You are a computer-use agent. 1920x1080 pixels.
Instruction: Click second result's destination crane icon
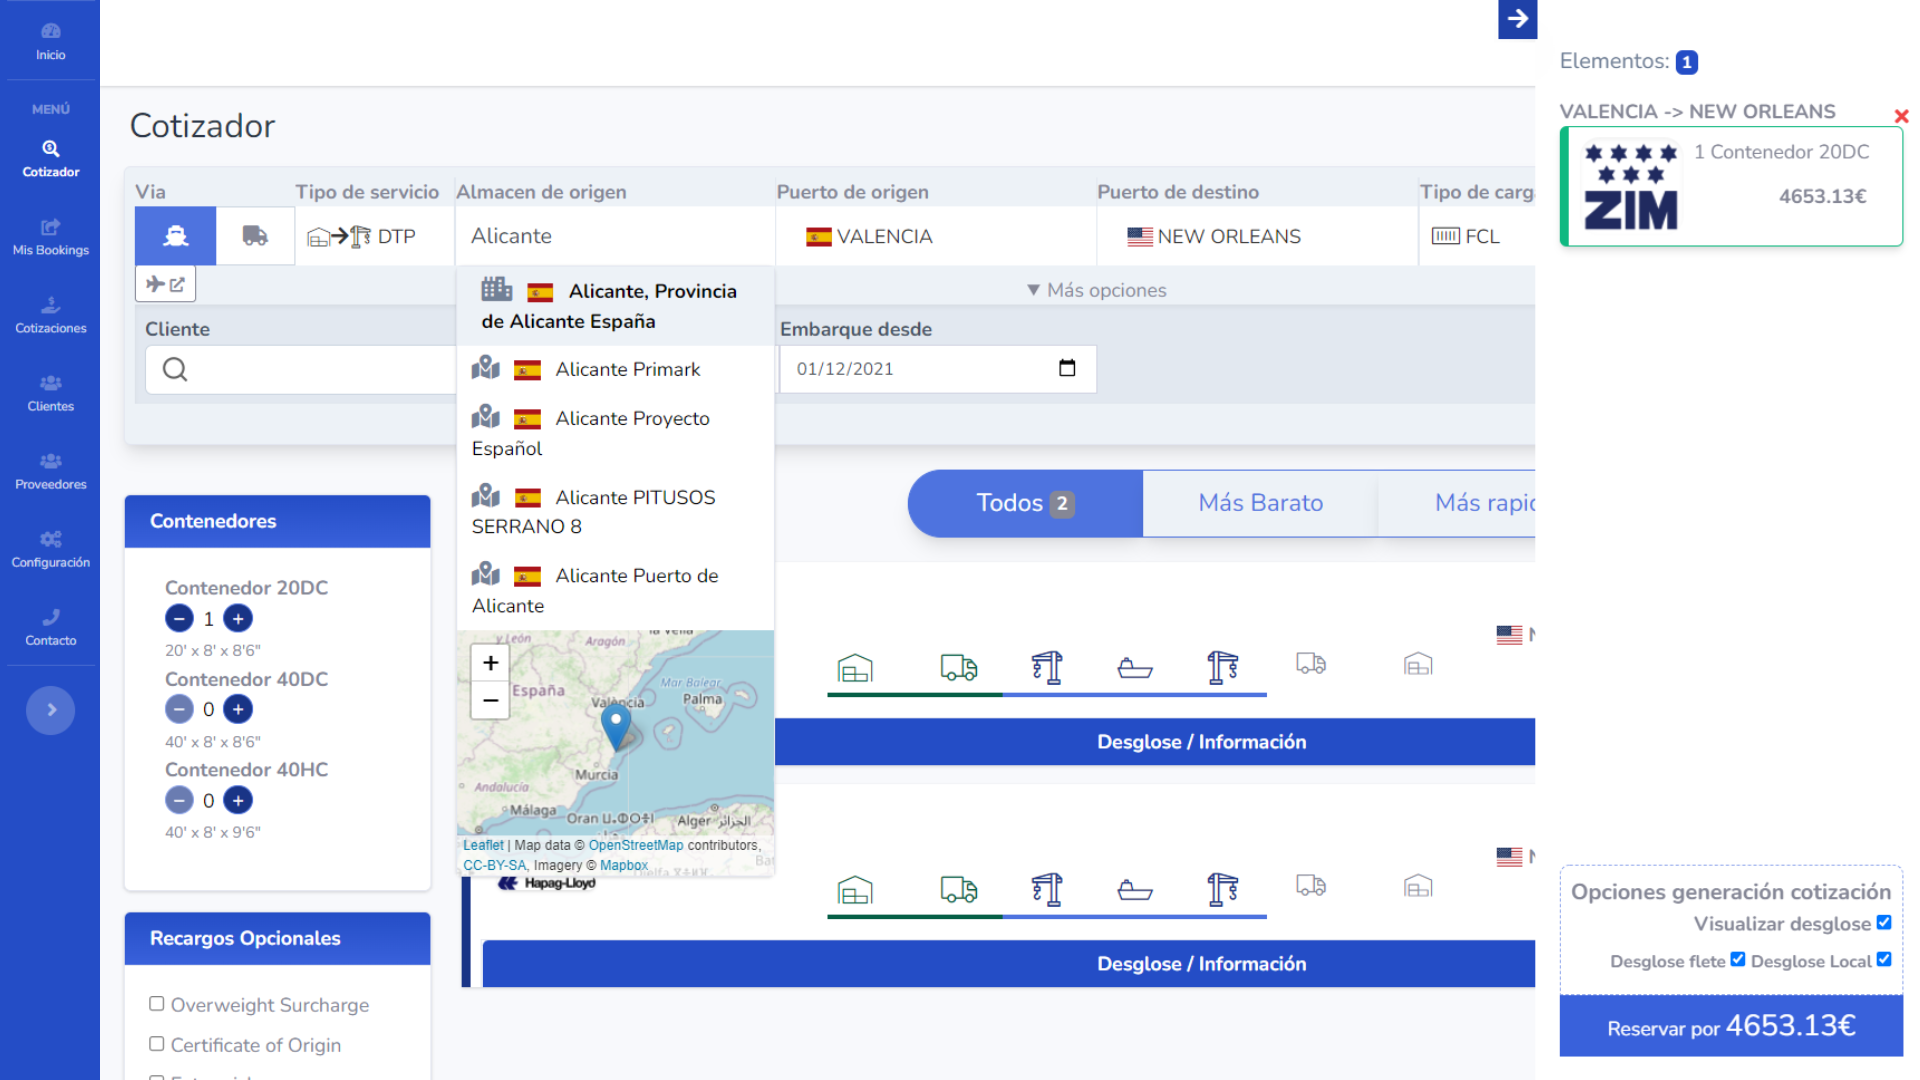[1222, 889]
